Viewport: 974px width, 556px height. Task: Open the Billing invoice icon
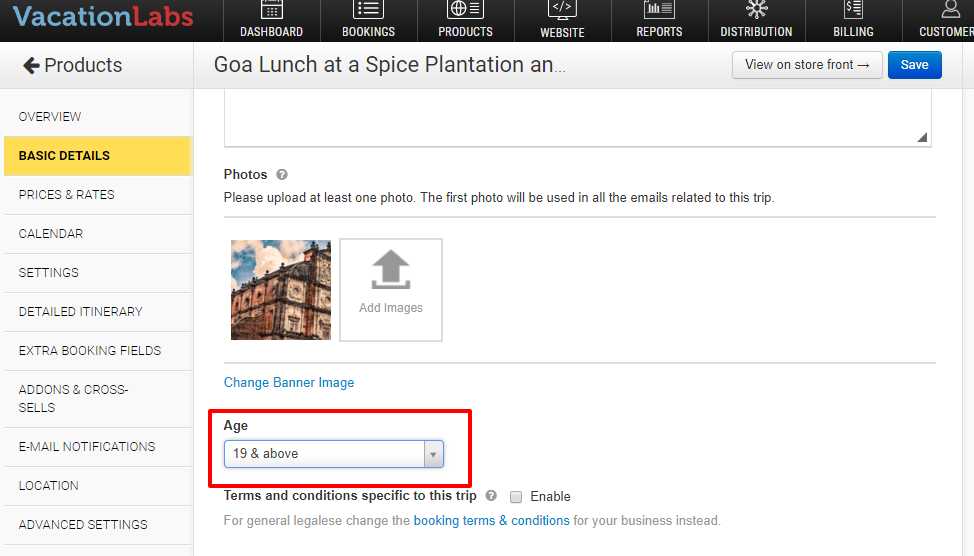pyautogui.click(x=853, y=10)
